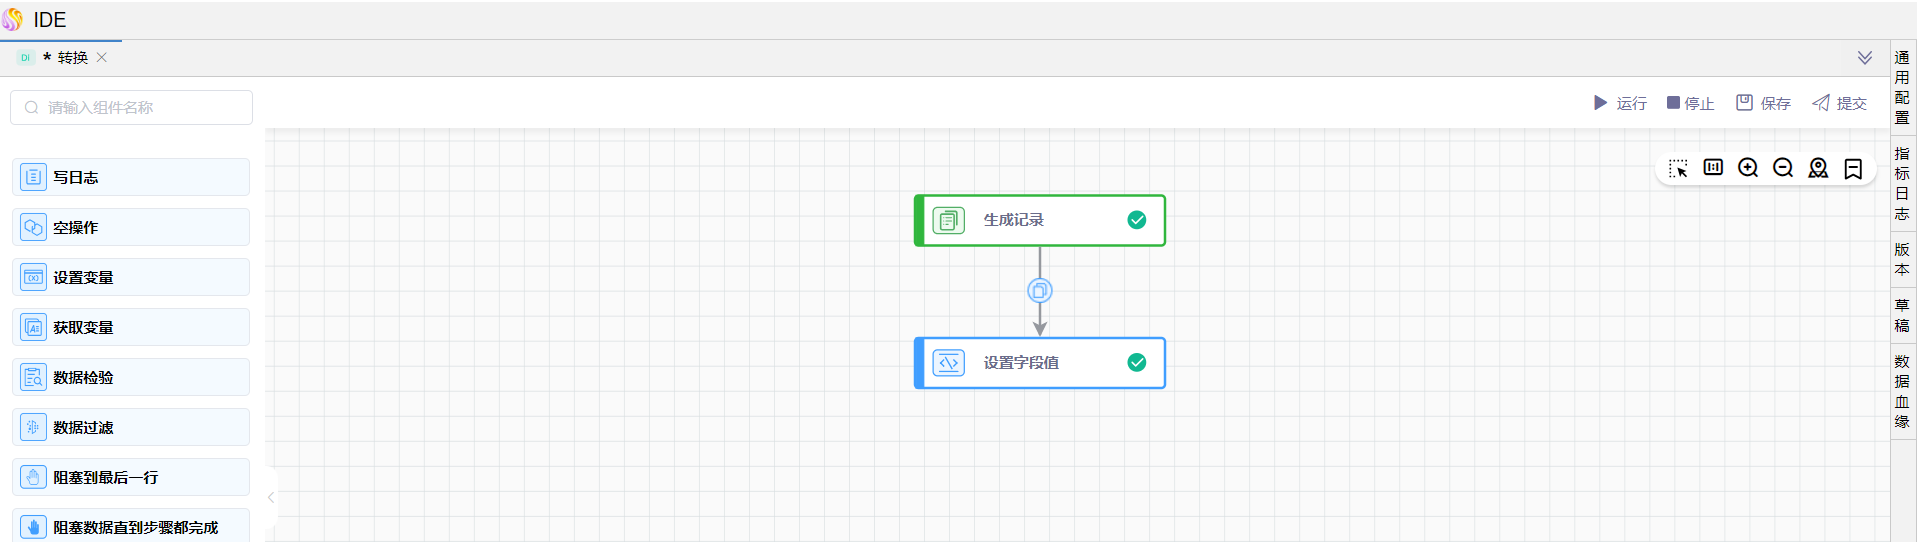Zoom out of the canvas
The height and width of the screenshot is (542, 1917).
1783,168
